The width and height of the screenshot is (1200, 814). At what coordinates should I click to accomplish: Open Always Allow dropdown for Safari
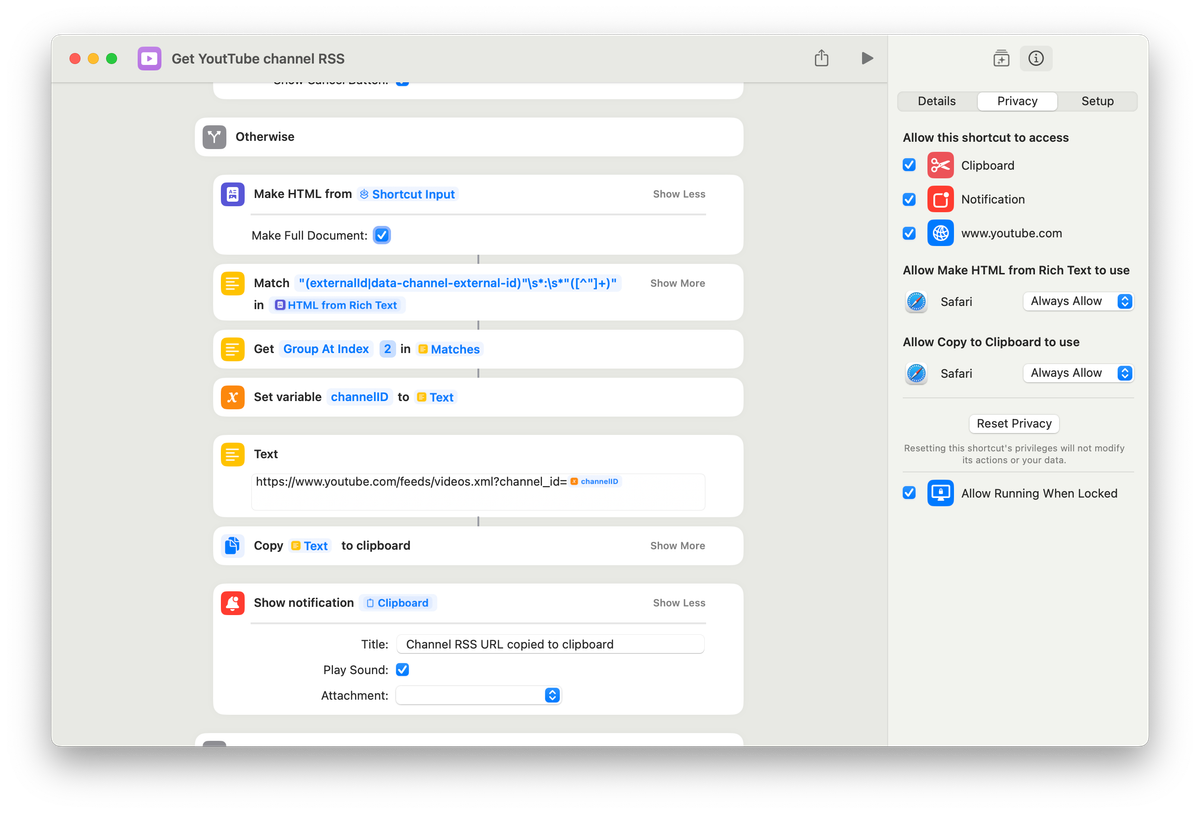coord(1078,301)
